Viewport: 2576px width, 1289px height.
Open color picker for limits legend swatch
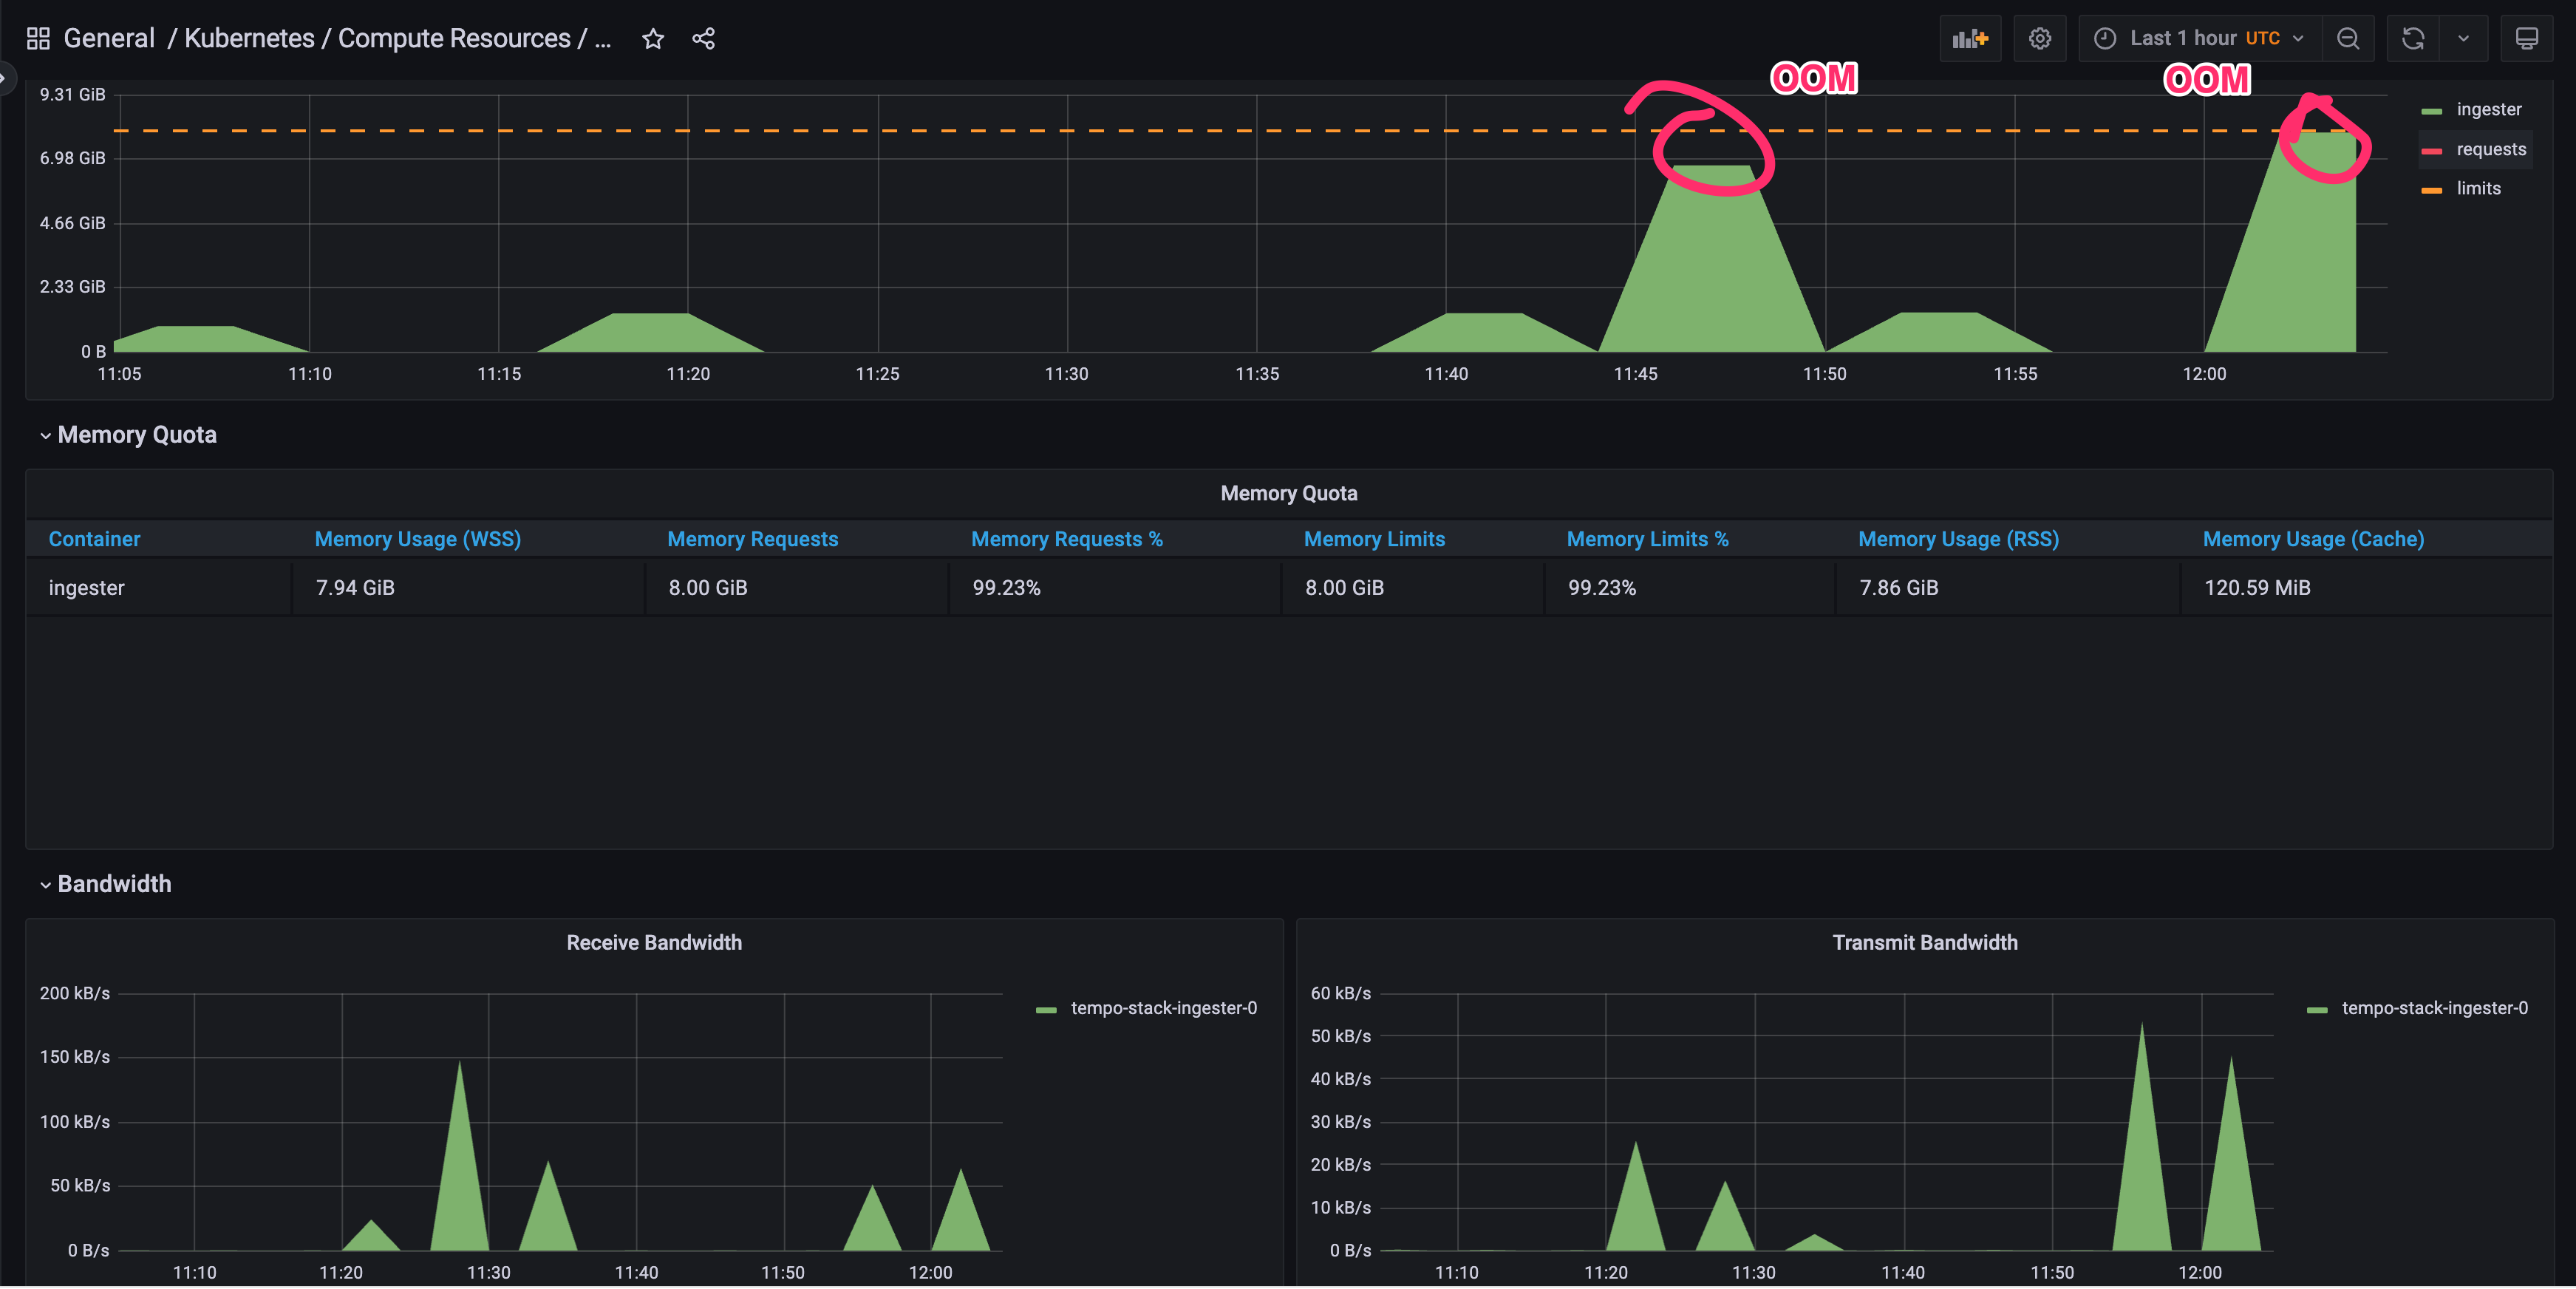coord(2432,190)
